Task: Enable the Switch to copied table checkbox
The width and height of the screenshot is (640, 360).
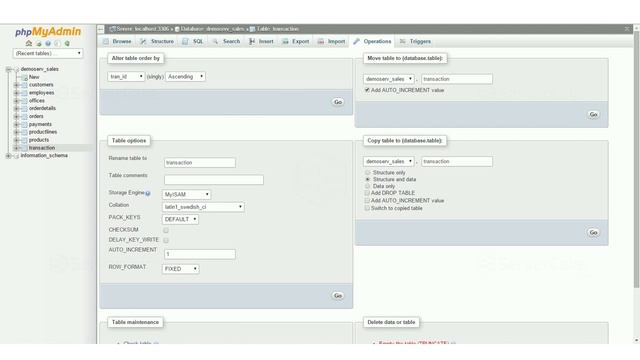Action: point(367,208)
